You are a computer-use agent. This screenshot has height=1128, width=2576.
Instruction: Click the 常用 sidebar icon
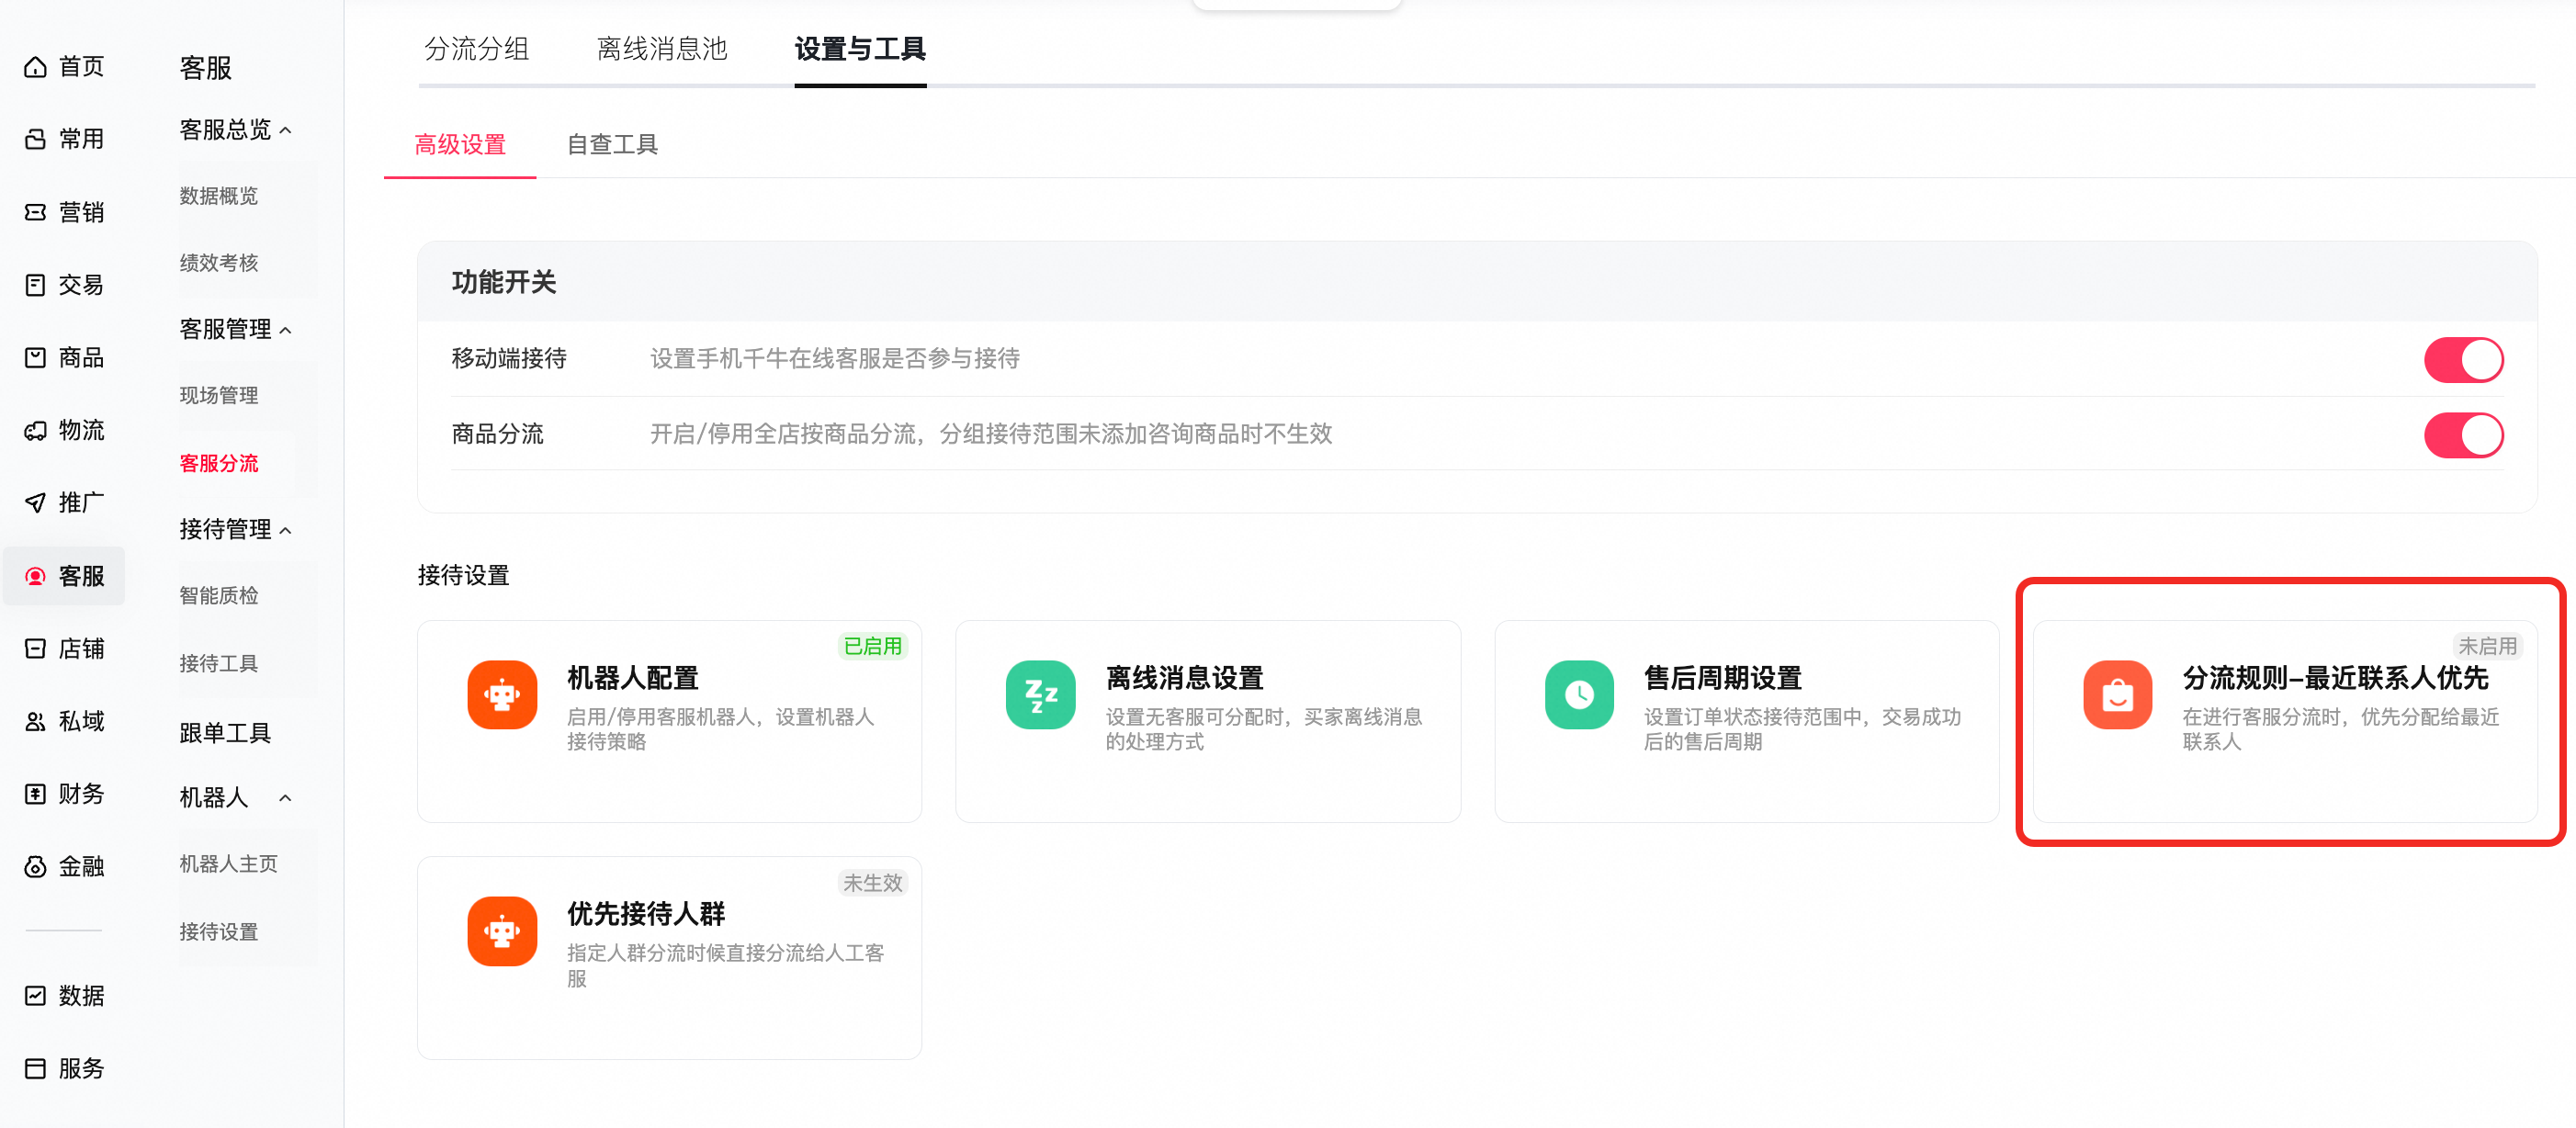(x=35, y=139)
